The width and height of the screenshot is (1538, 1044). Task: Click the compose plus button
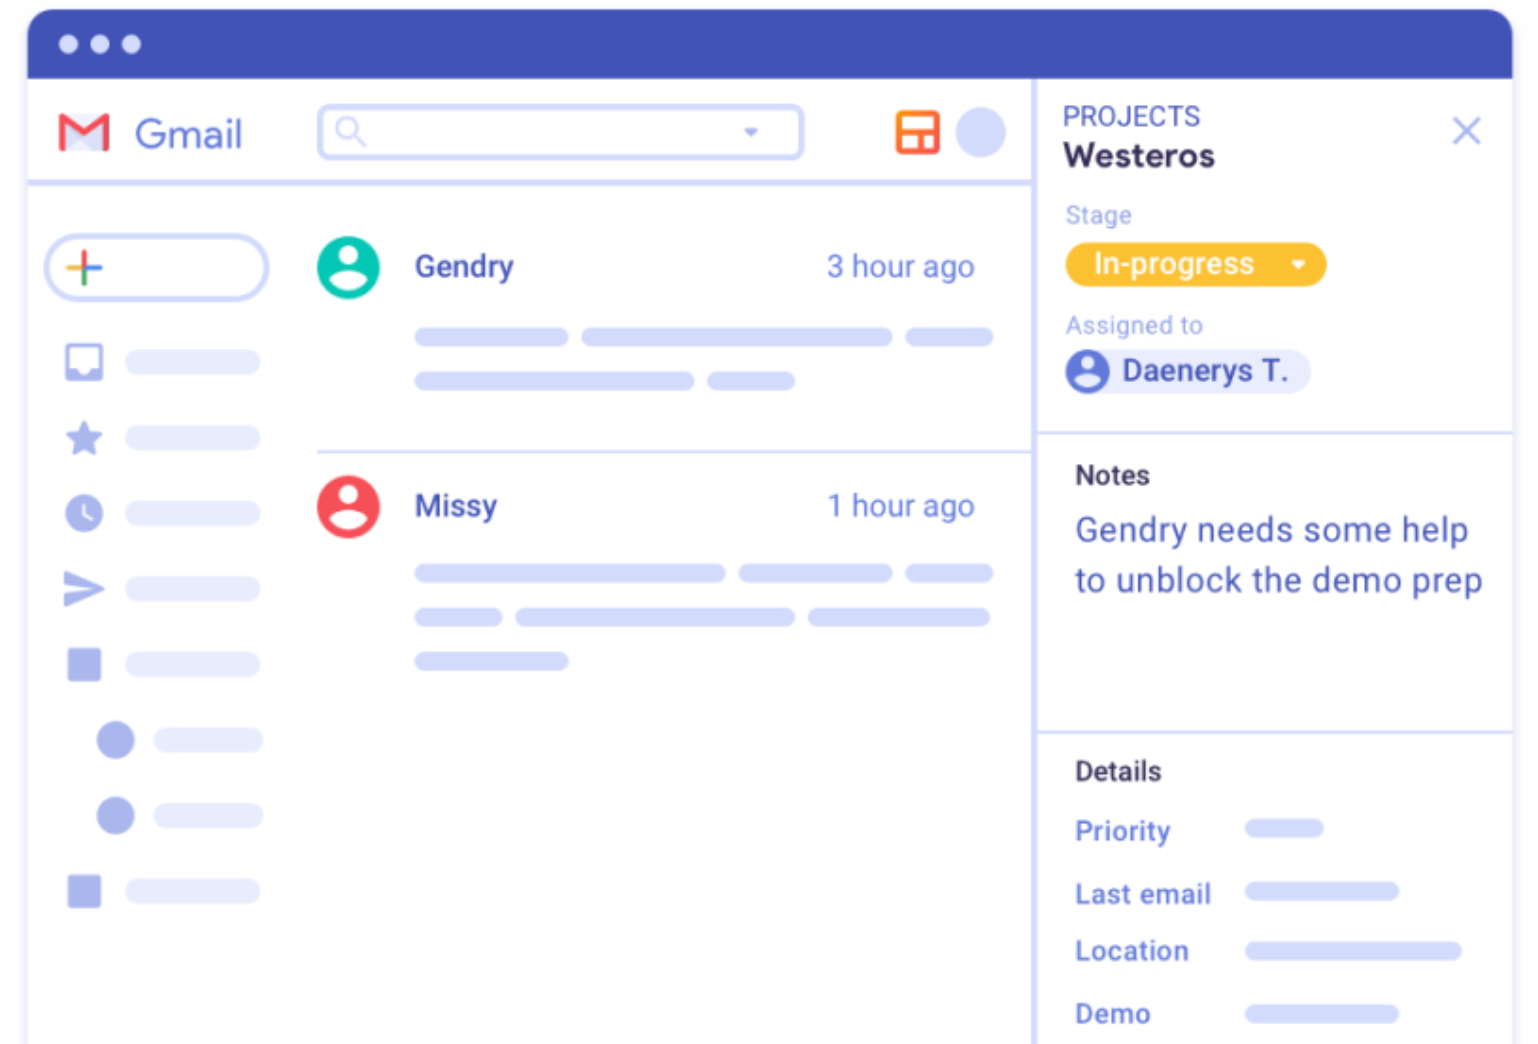(157, 268)
